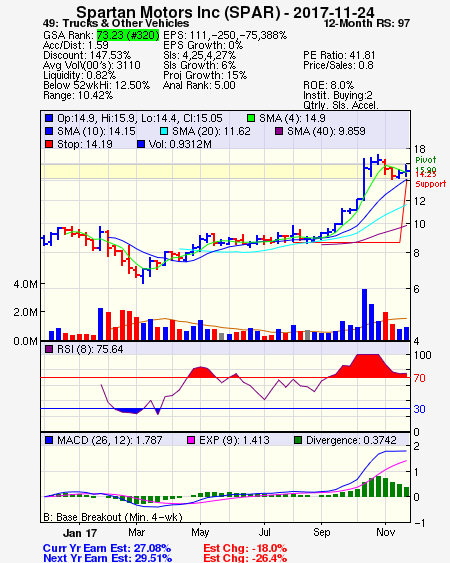The height and width of the screenshot is (563, 450).
Task: Click the blue Op/Hi/Lo/Cl legend swatch
Action: (49, 118)
